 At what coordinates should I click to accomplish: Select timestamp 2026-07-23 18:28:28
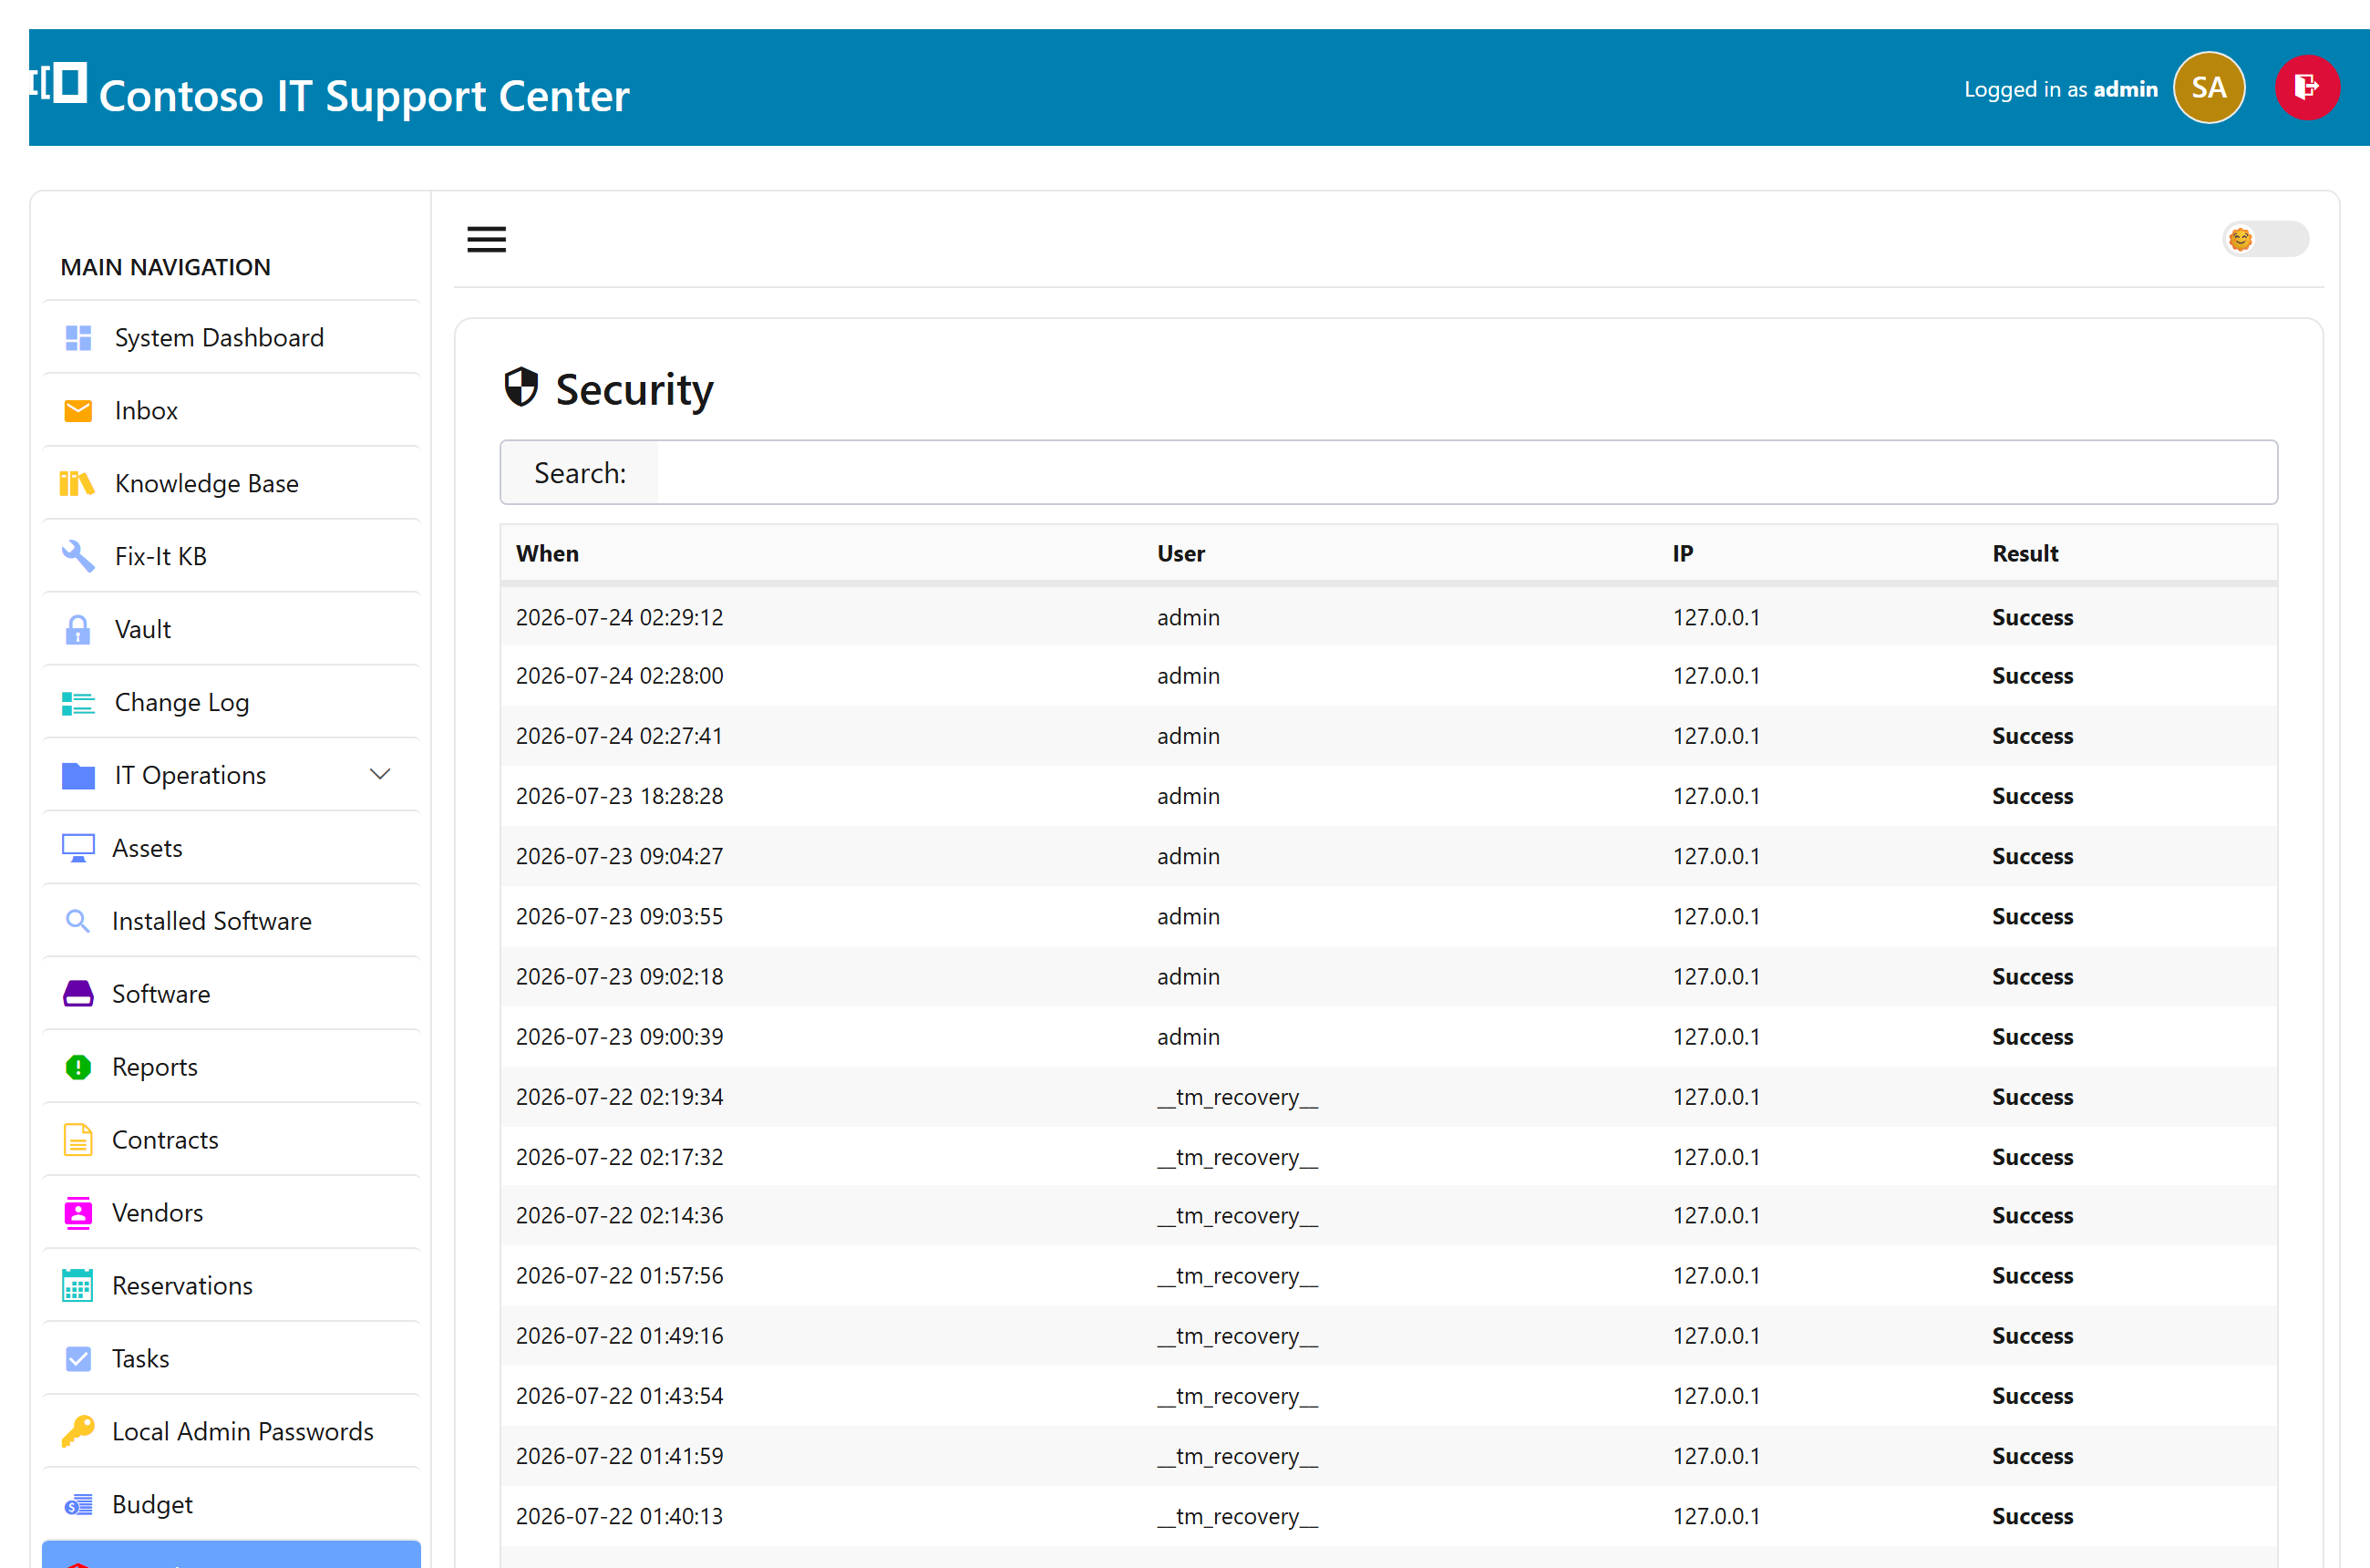619,797
